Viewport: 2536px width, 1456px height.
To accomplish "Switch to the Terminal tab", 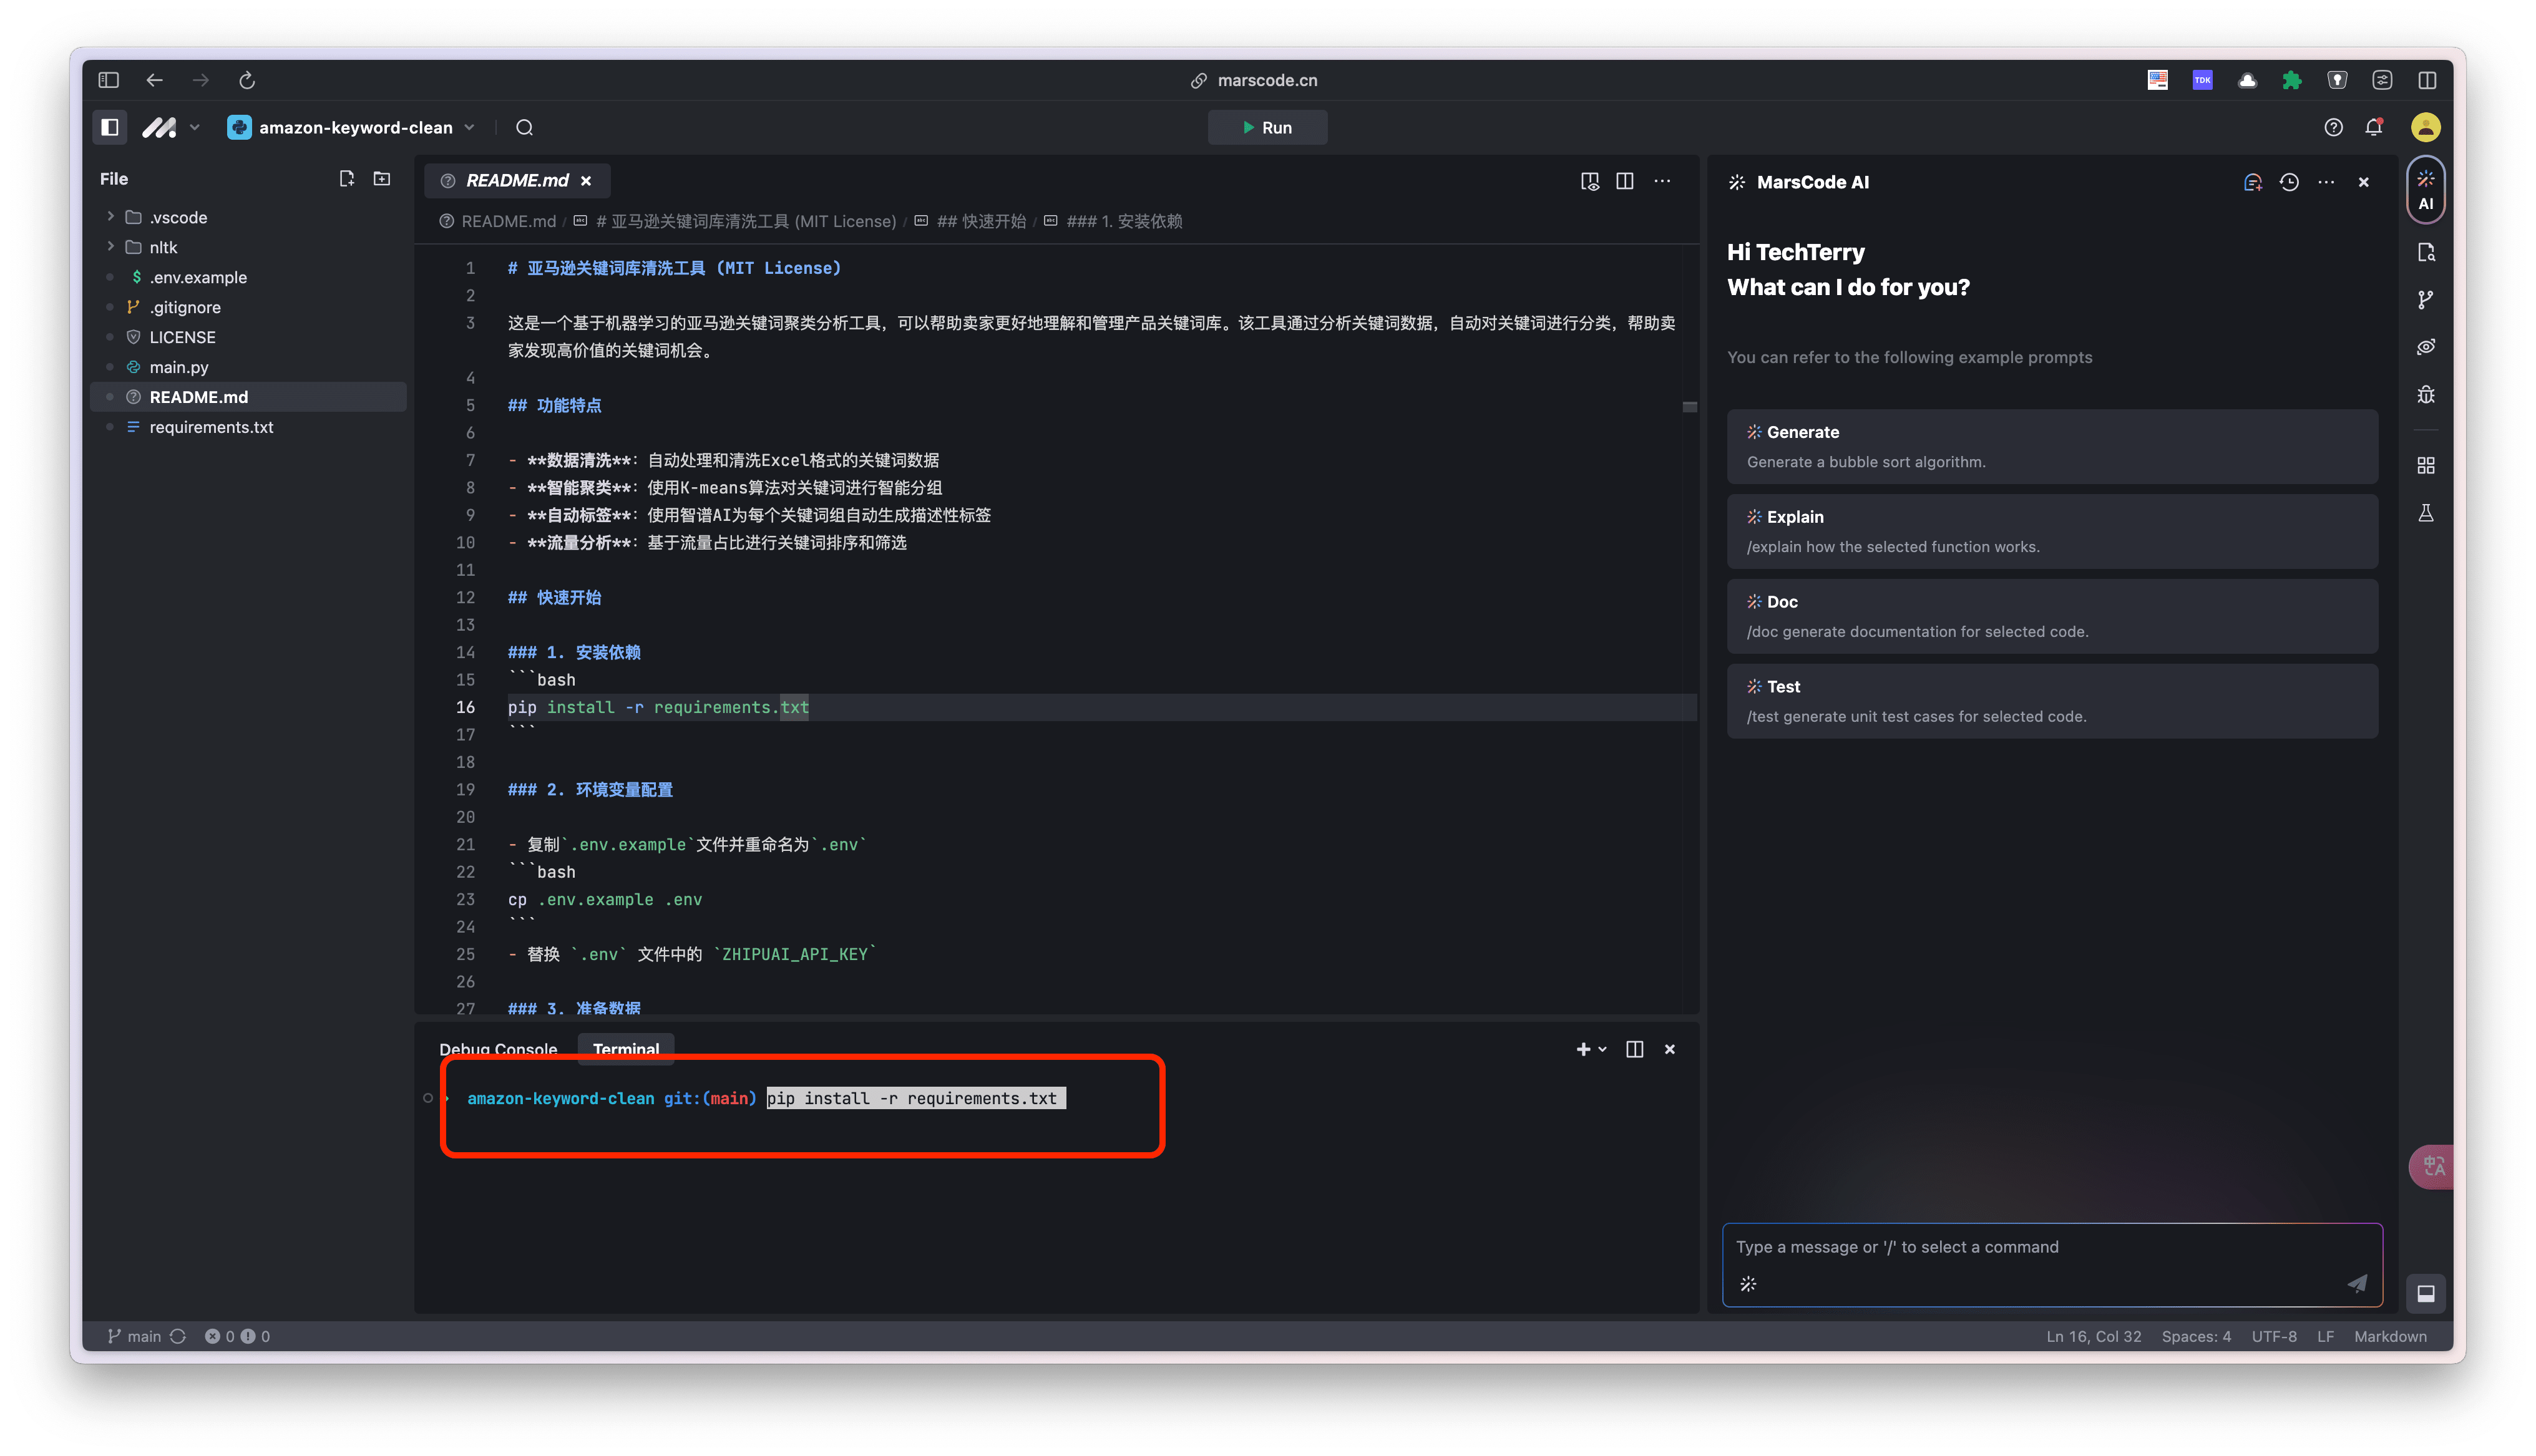I will pos(626,1049).
